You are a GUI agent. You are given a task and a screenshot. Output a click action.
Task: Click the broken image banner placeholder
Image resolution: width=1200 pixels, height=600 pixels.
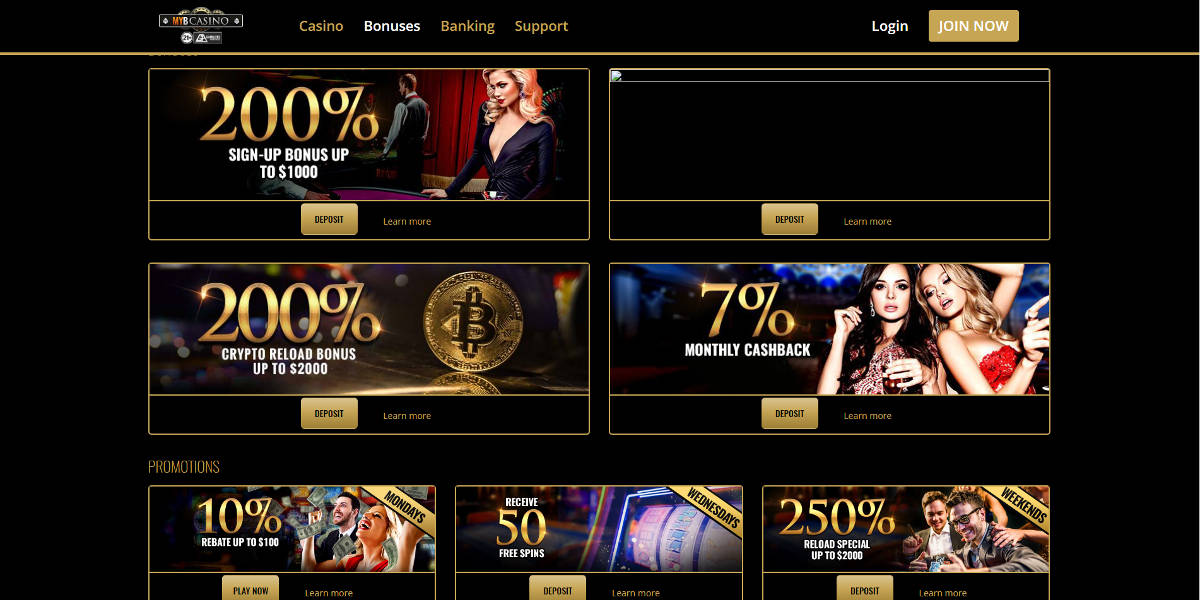(829, 135)
